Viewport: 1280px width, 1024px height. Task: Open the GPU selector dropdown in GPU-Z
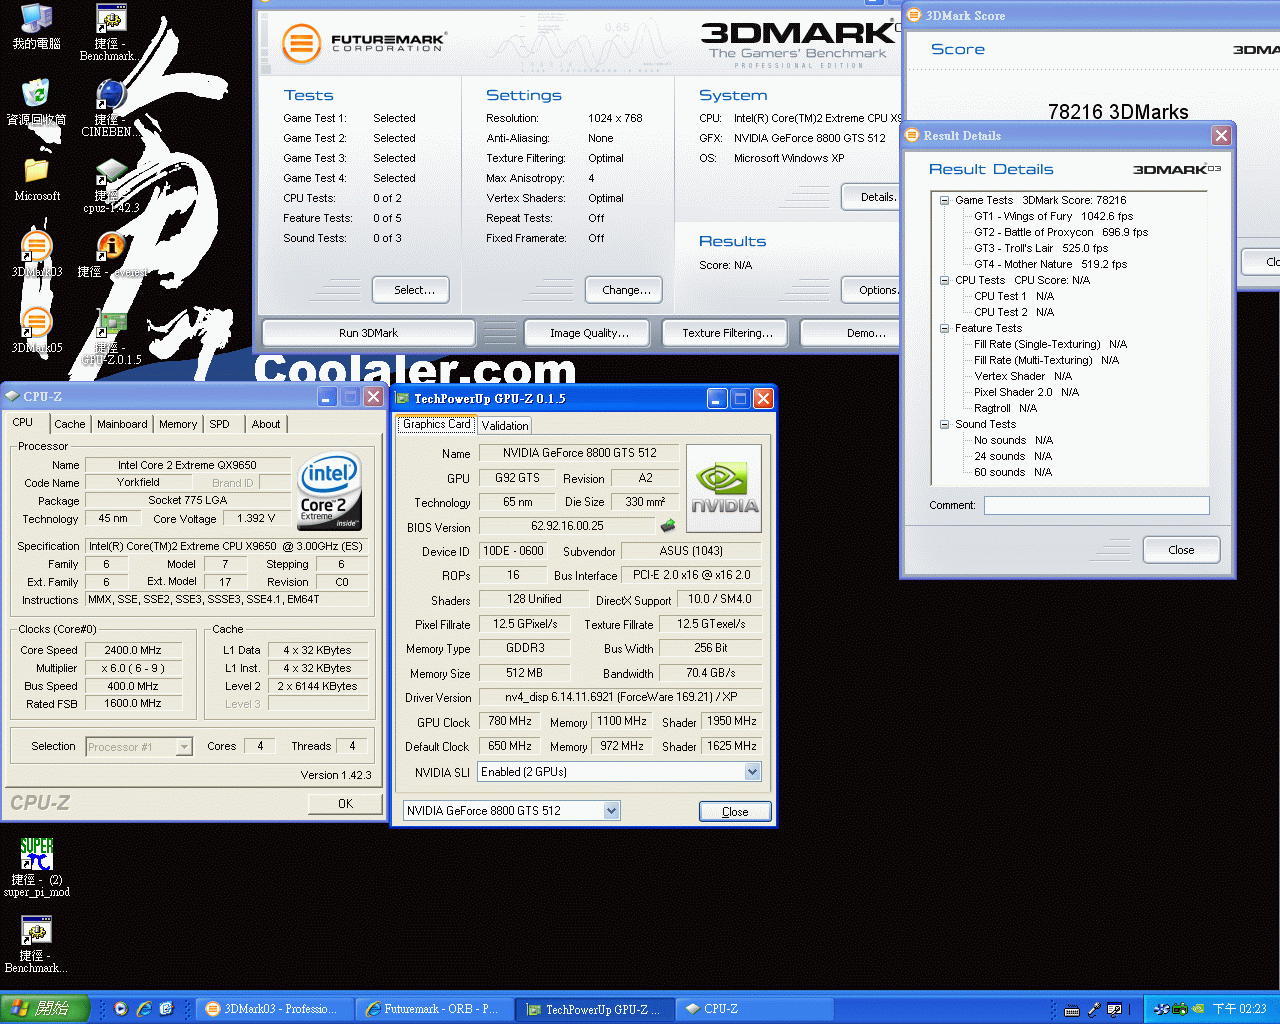point(611,810)
